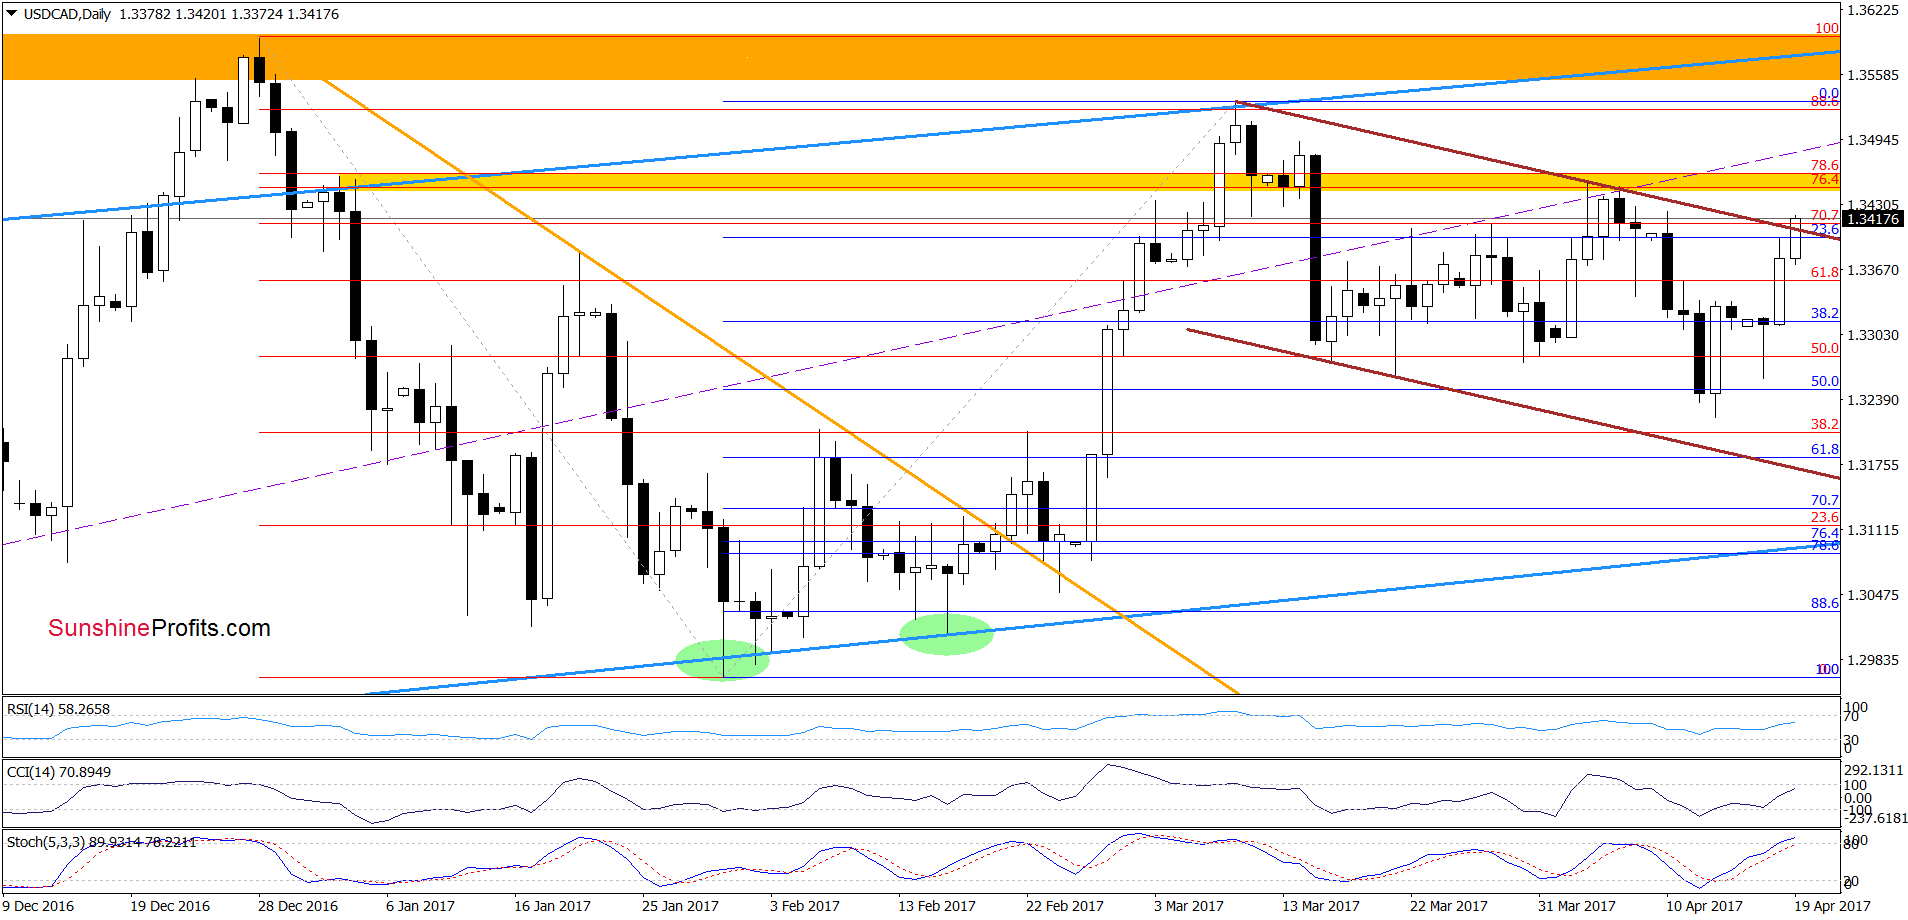The image size is (1908, 920).
Task: Click the 28 Dec 2016 date label
Action: [298, 906]
